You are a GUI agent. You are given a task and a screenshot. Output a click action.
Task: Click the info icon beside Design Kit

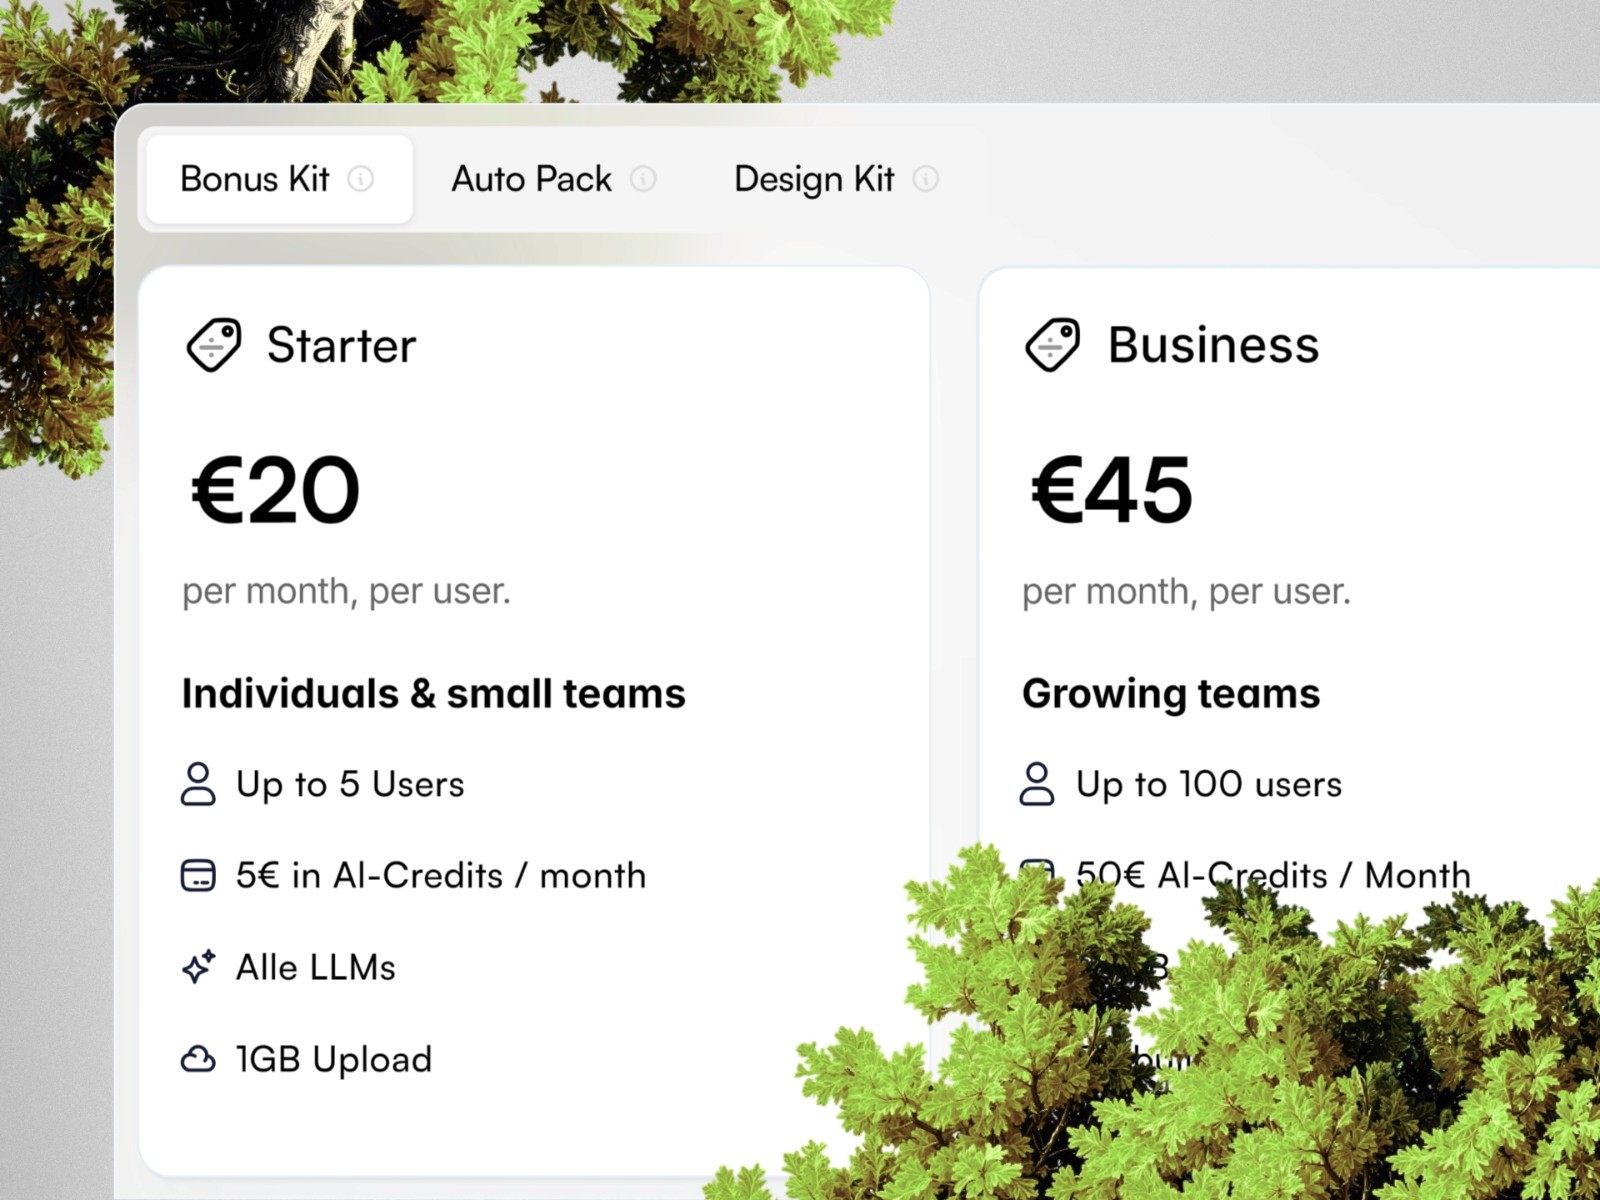926,179
